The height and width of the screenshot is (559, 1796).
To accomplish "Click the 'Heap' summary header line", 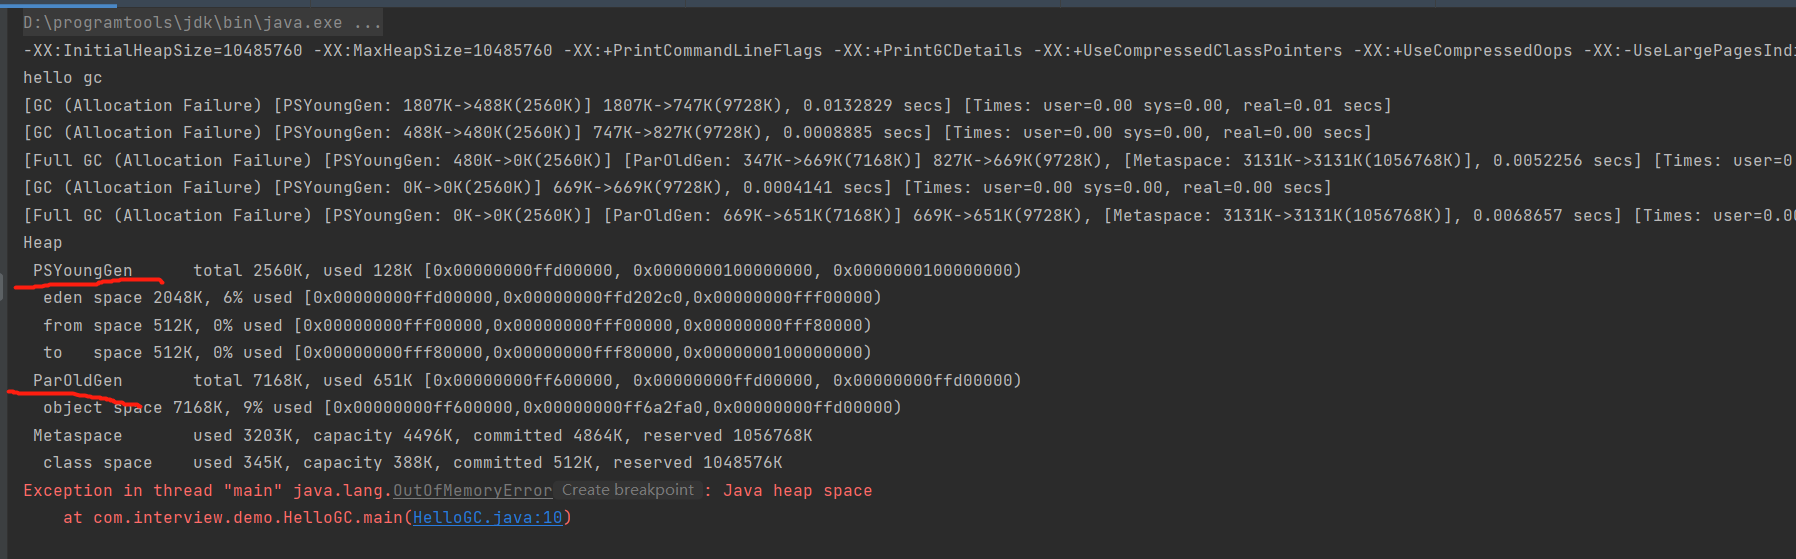I will pyautogui.click(x=43, y=243).
